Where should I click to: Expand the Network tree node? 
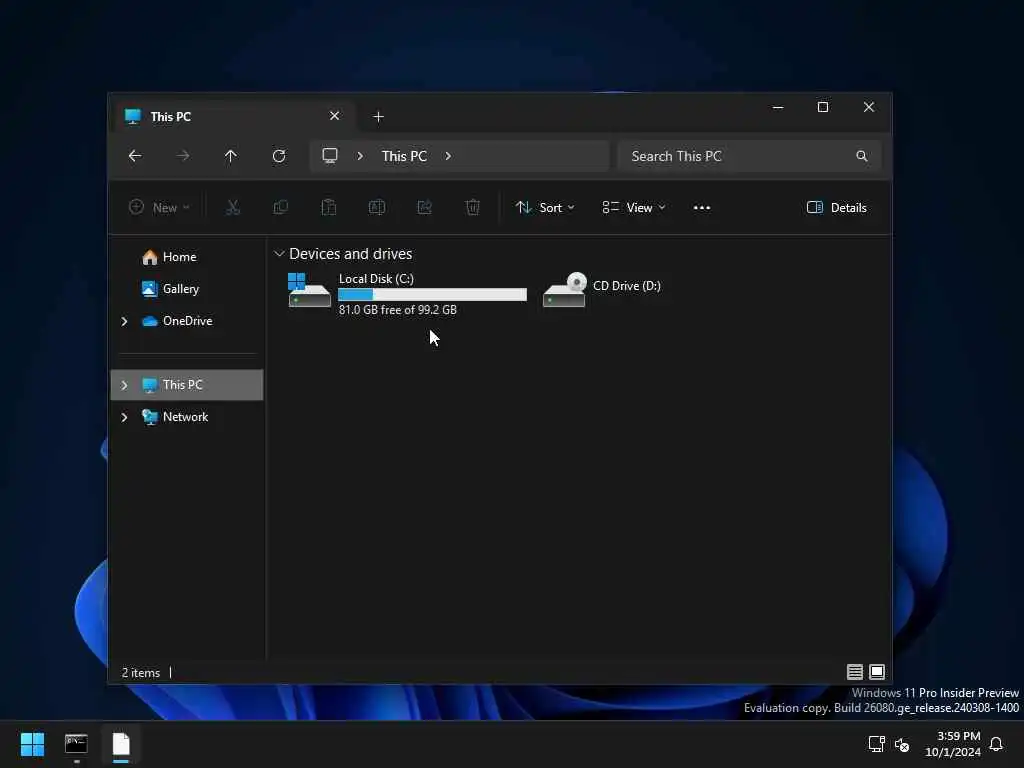pos(124,417)
